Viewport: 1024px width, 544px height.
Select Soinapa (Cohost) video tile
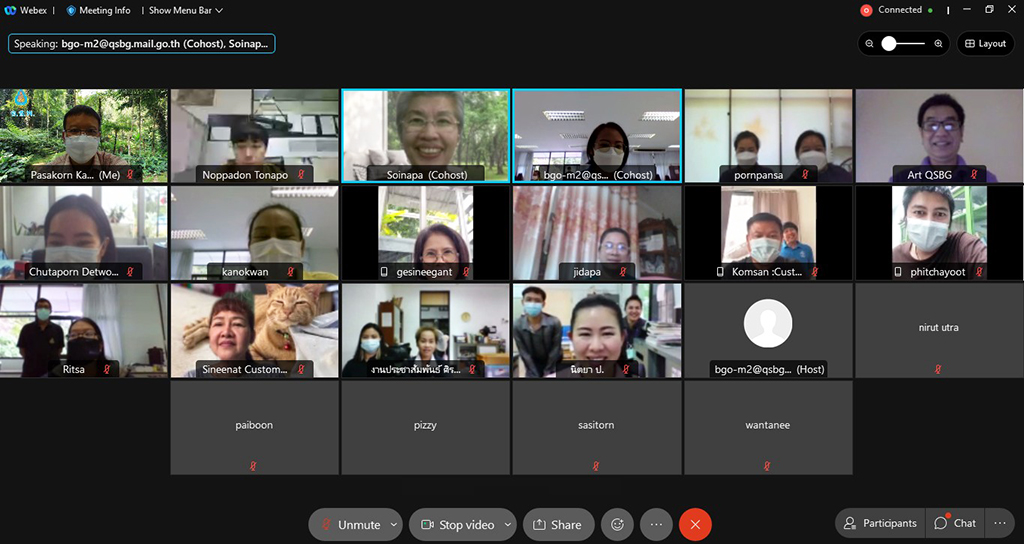coord(426,135)
